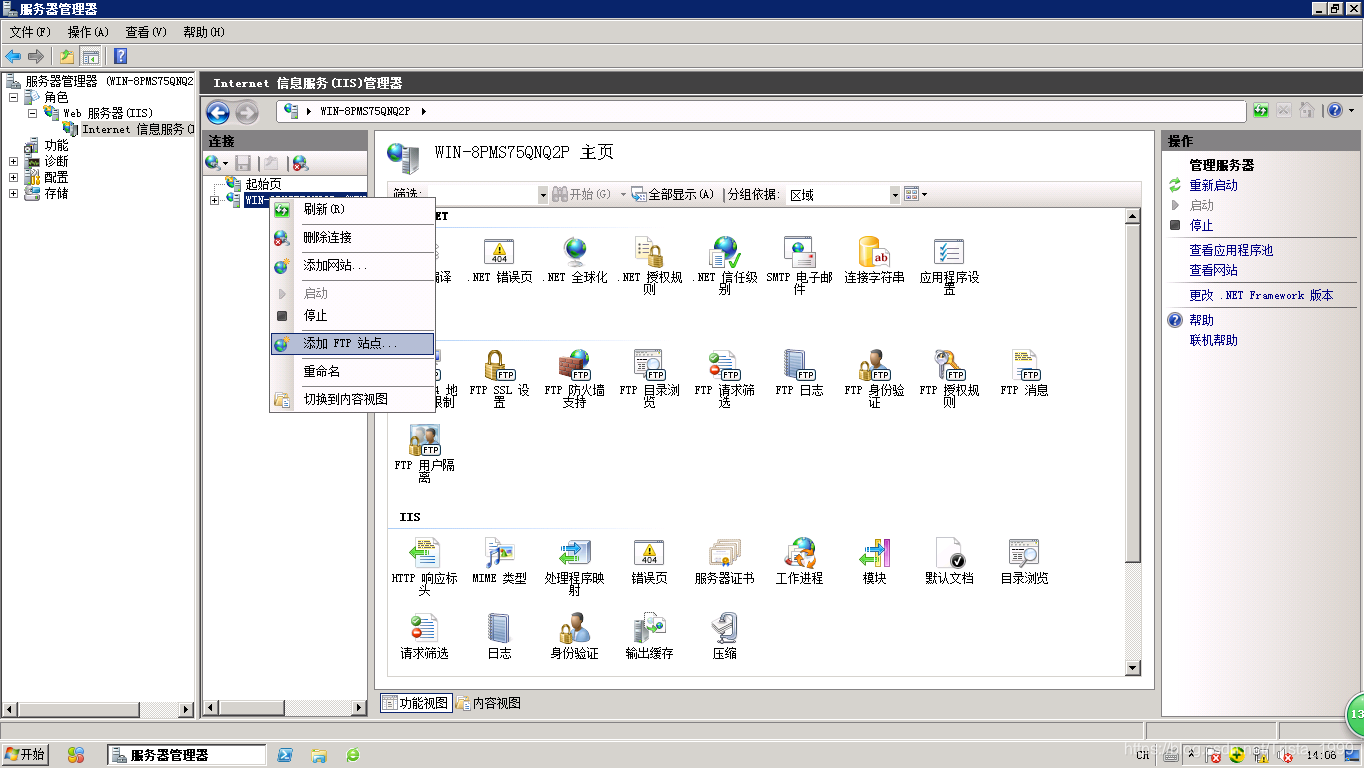Open FTP SSL 设置 lock icon

pyautogui.click(x=499, y=364)
